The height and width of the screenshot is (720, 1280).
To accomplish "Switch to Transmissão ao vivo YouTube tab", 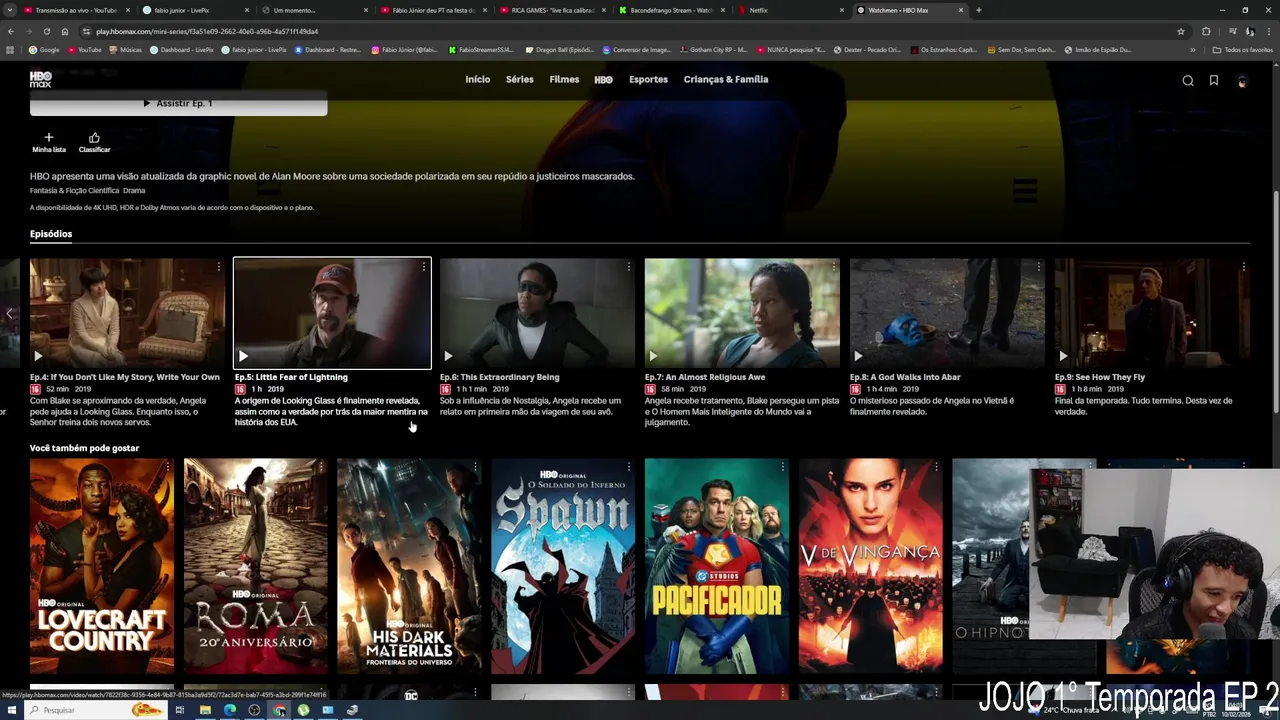I will click(x=77, y=10).
